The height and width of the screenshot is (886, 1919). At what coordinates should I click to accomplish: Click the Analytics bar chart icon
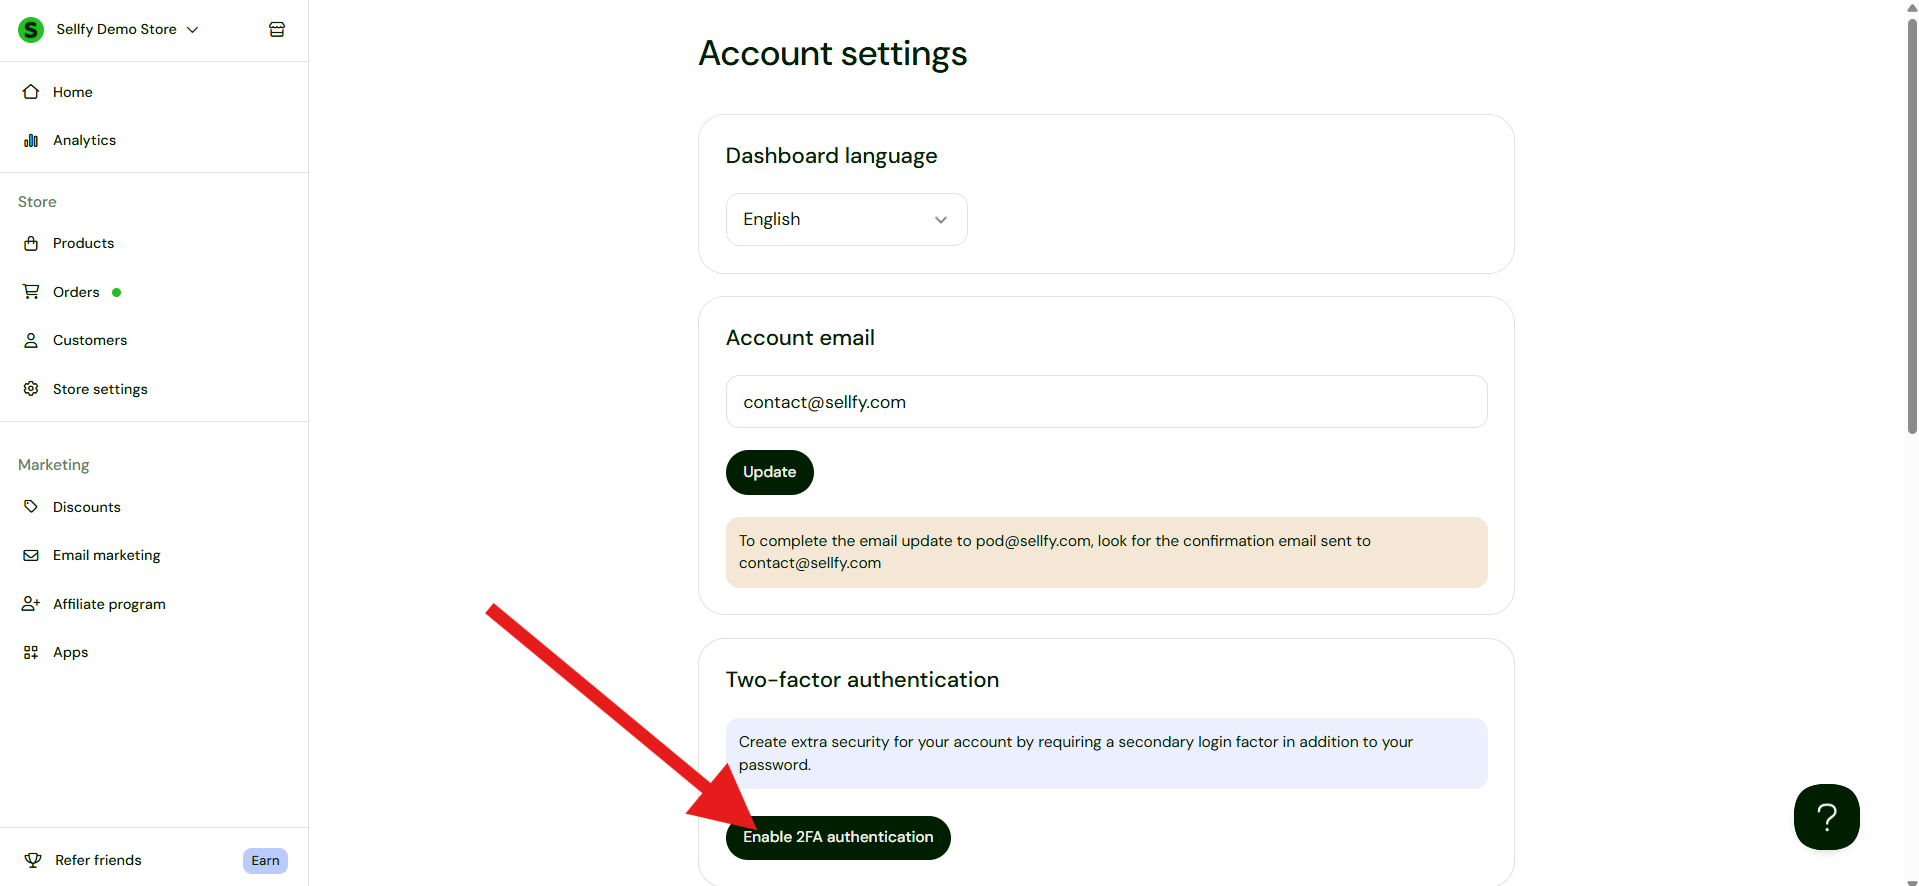pyautogui.click(x=31, y=141)
